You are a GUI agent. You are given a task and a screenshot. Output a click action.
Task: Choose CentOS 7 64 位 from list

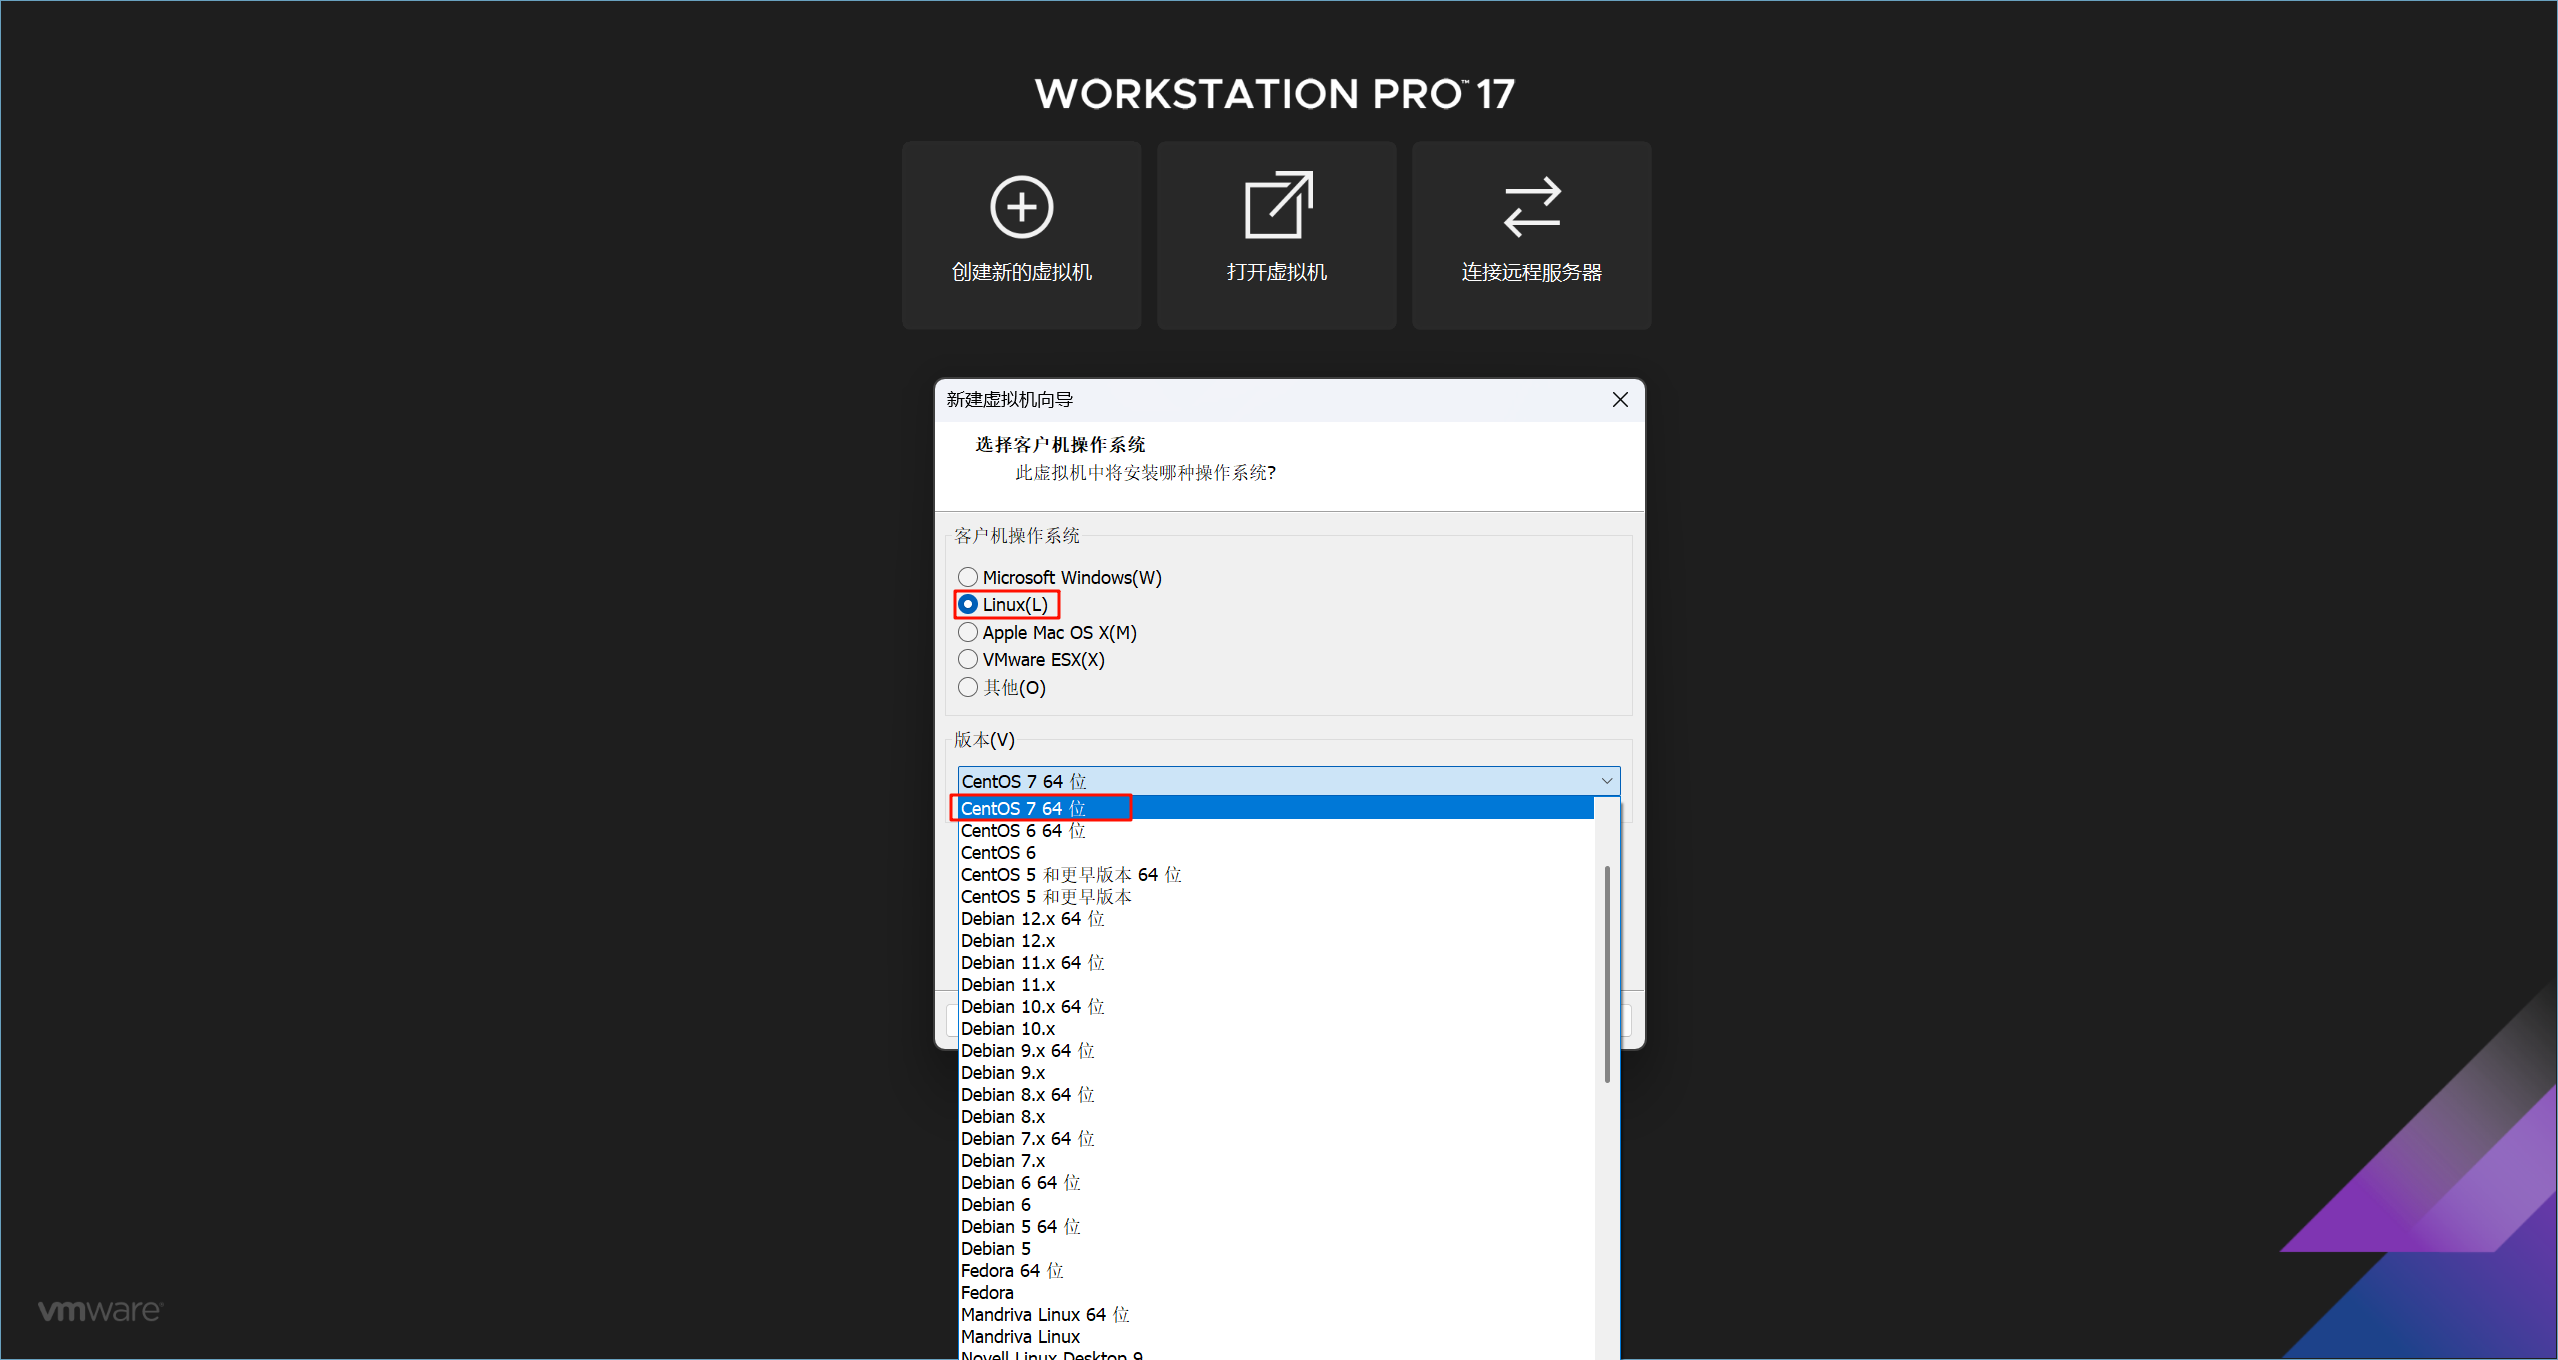pos(1023,808)
